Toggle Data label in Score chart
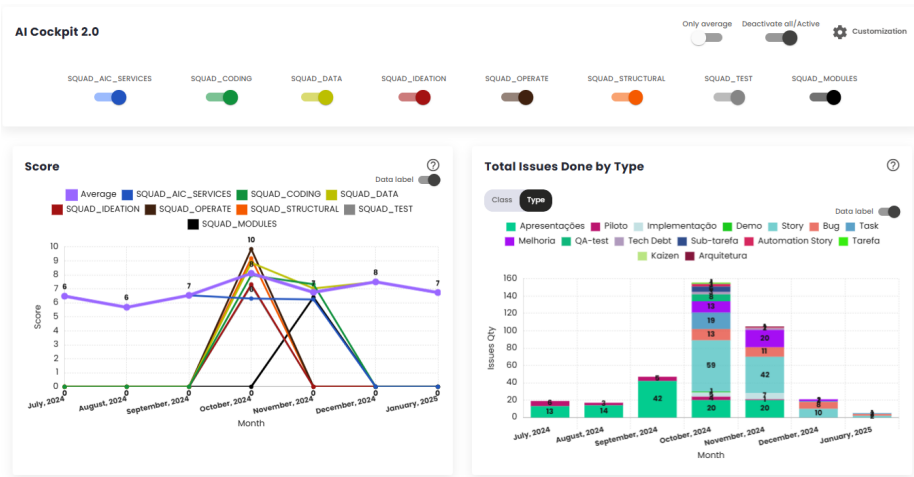 428,180
